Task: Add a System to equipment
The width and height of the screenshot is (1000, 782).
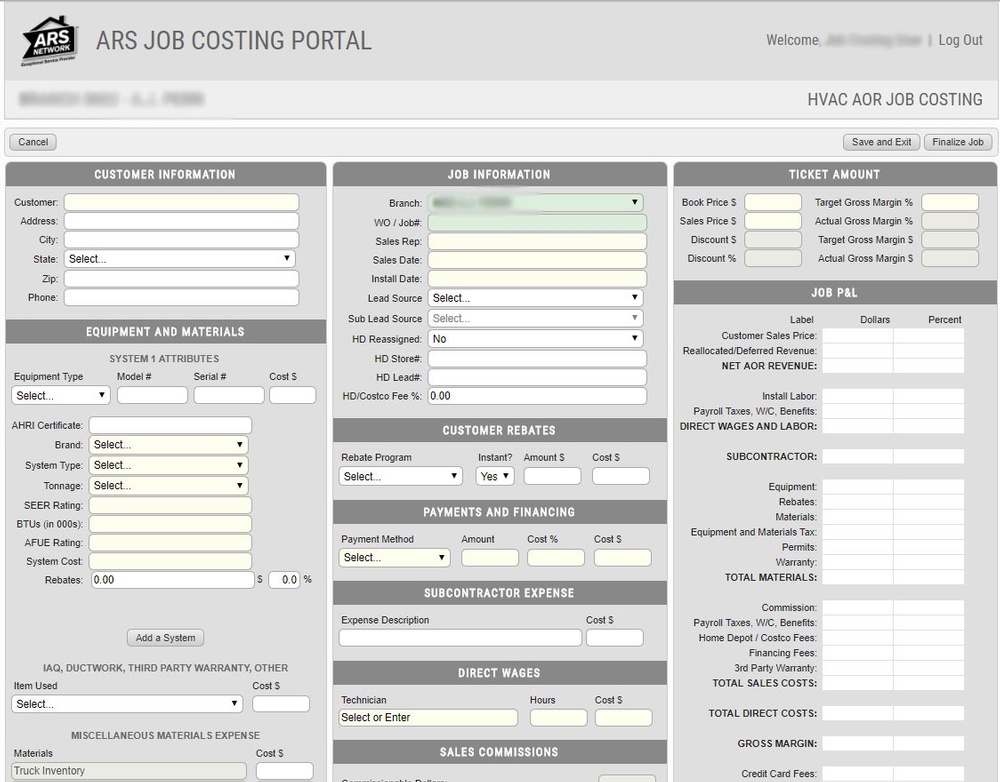Action: 166,637
